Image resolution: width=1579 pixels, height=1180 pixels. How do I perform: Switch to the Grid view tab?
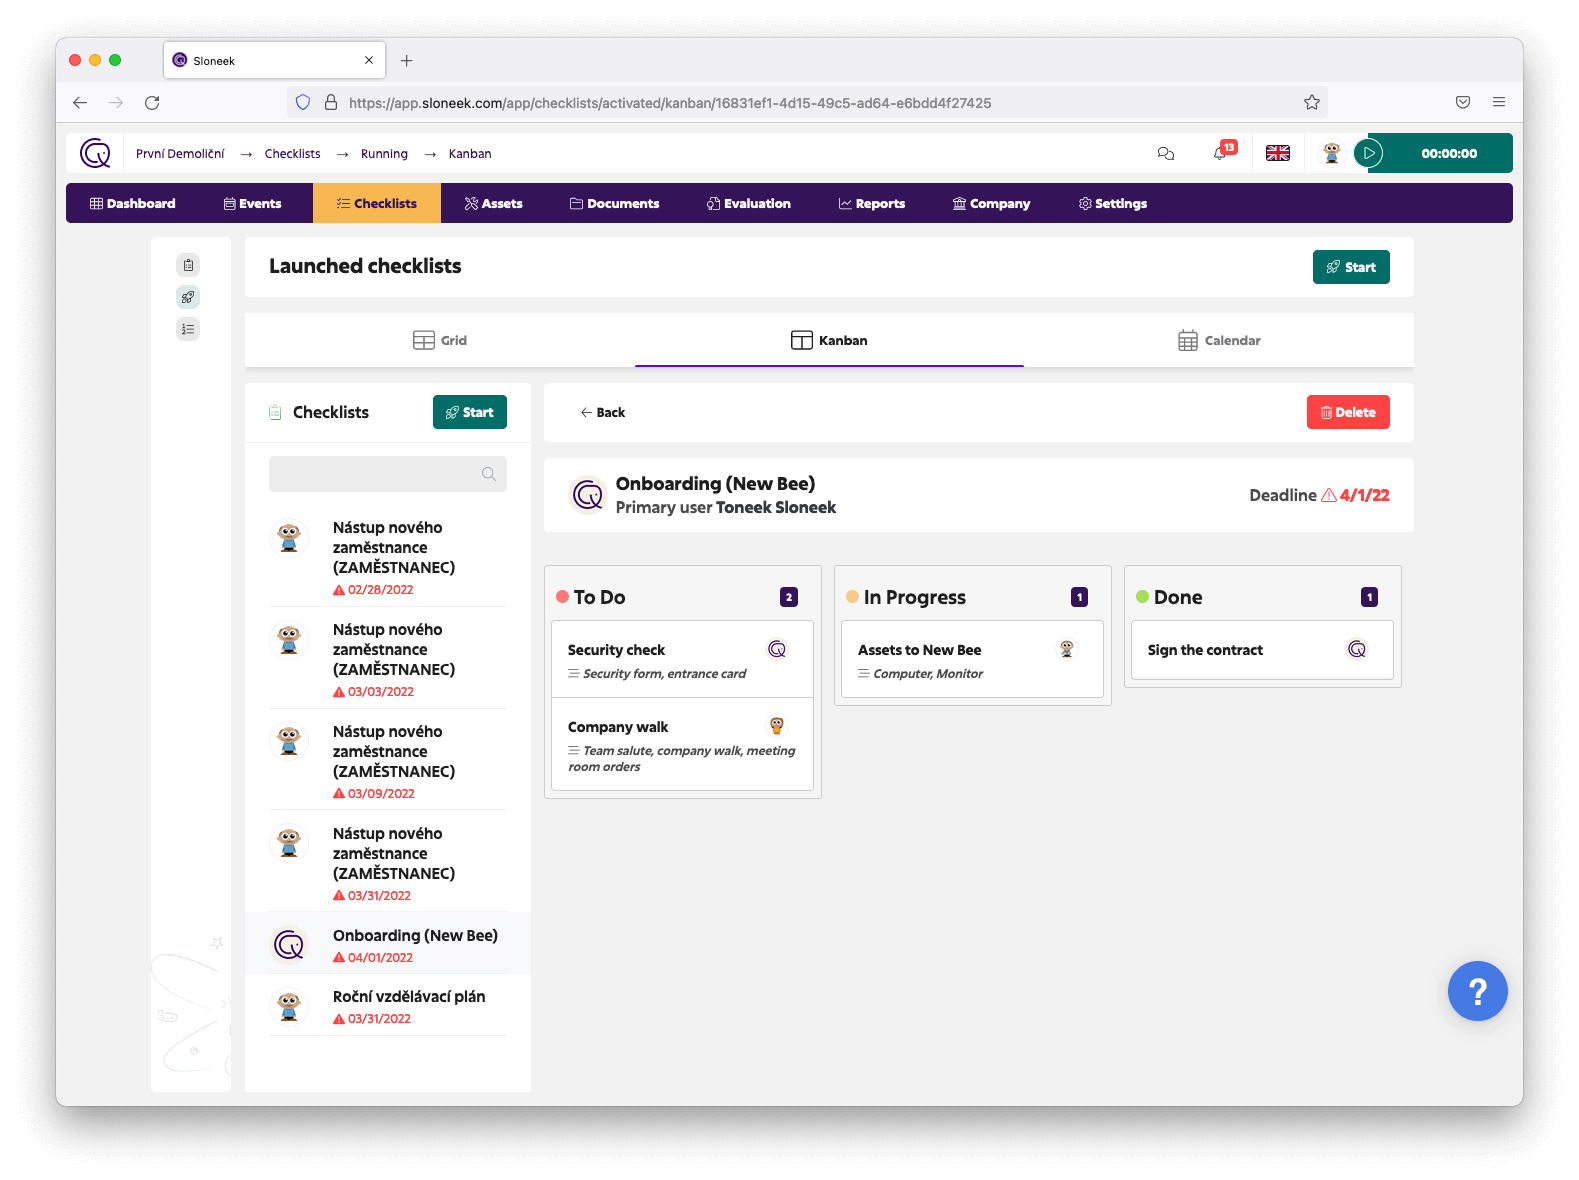440,340
